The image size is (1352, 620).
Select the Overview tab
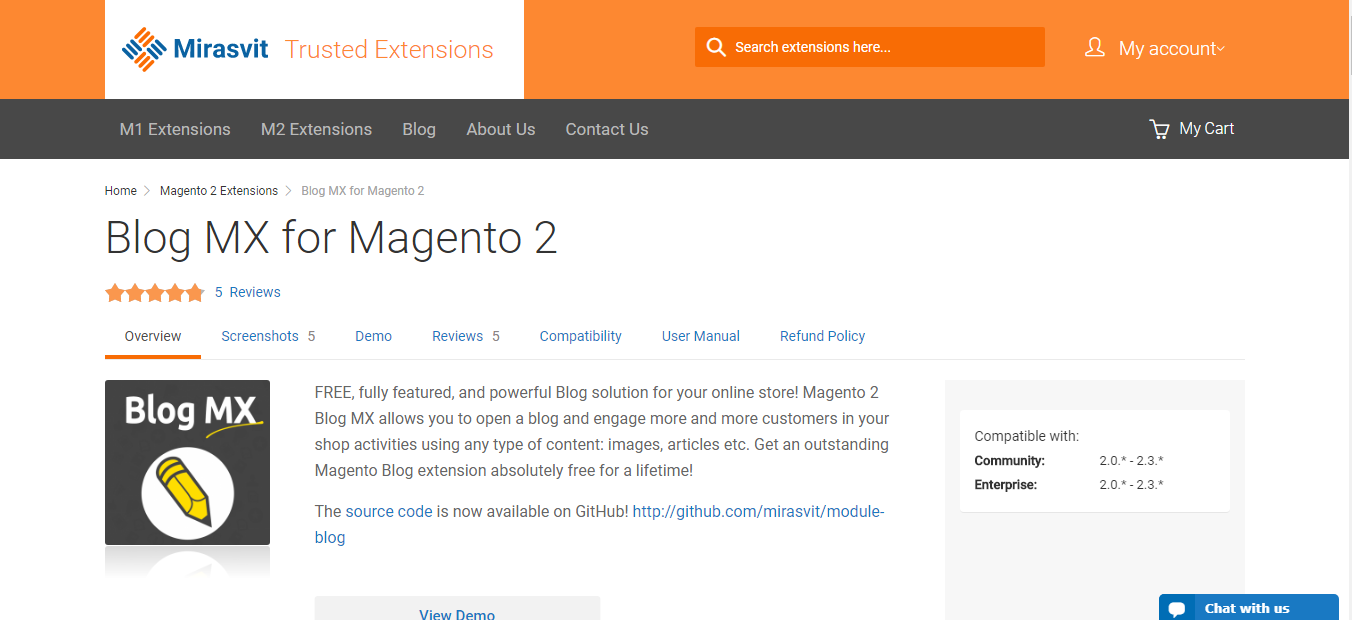pos(153,336)
